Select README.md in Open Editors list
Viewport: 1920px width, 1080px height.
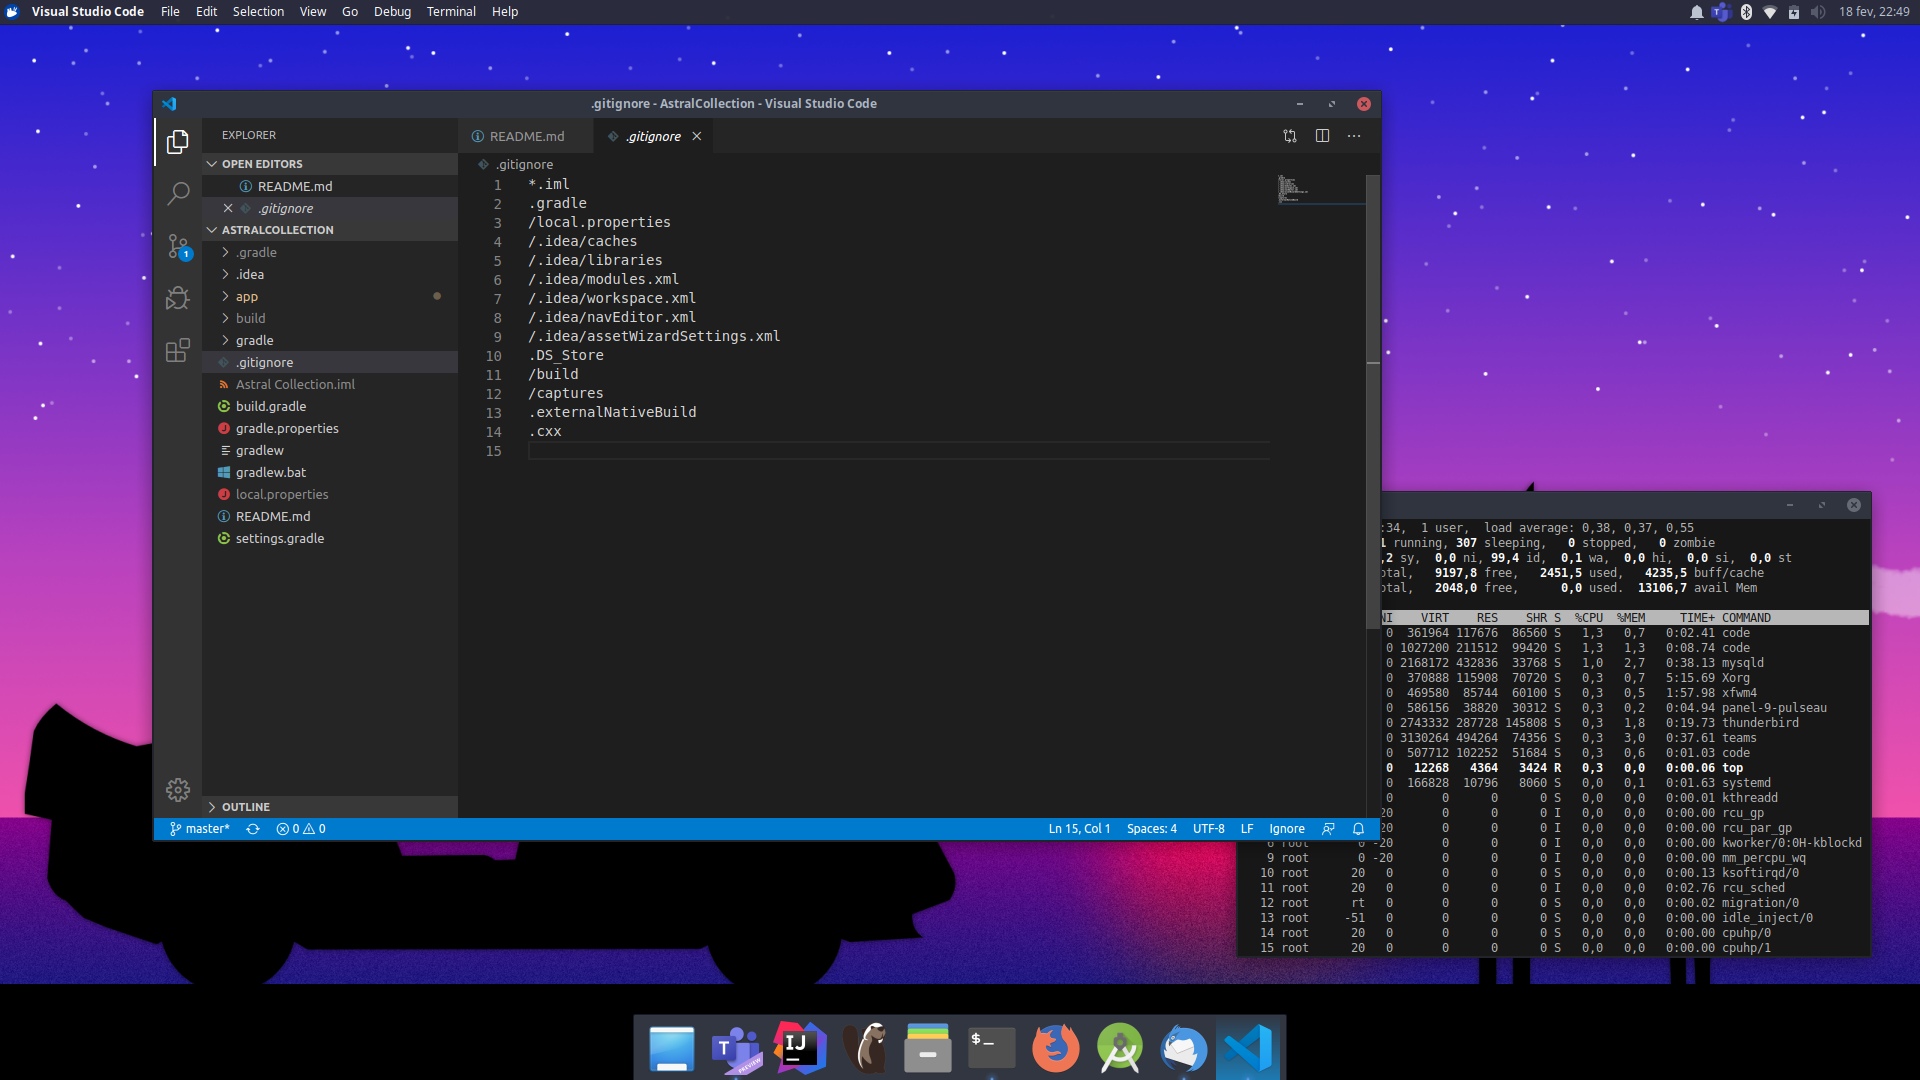(330, 186)
